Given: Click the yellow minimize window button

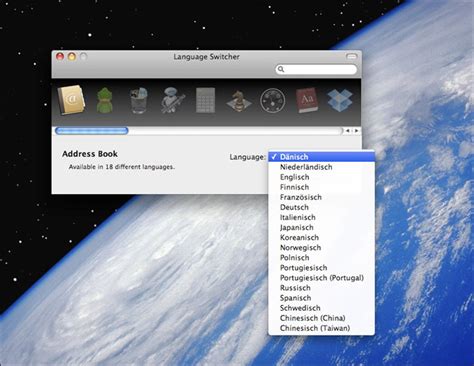Looking at the screenshot, I should (x=72, y=57).
